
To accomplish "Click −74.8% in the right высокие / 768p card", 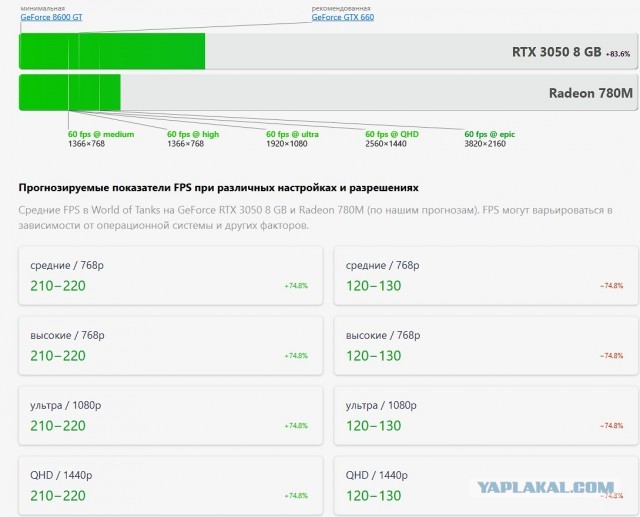I will point(611,356).
